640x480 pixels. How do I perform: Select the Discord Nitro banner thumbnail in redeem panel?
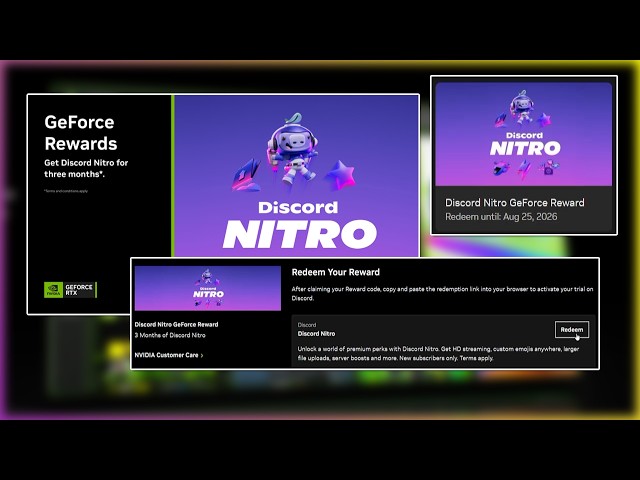pyautogui.click(x=208, y=288)
